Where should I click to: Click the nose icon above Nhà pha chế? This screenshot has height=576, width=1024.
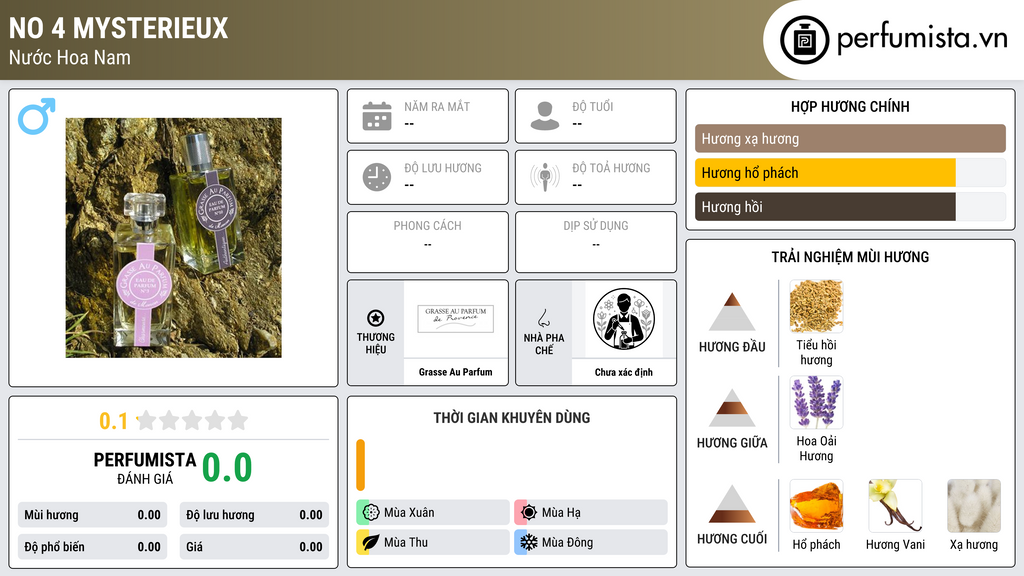[x=543, y=318]
